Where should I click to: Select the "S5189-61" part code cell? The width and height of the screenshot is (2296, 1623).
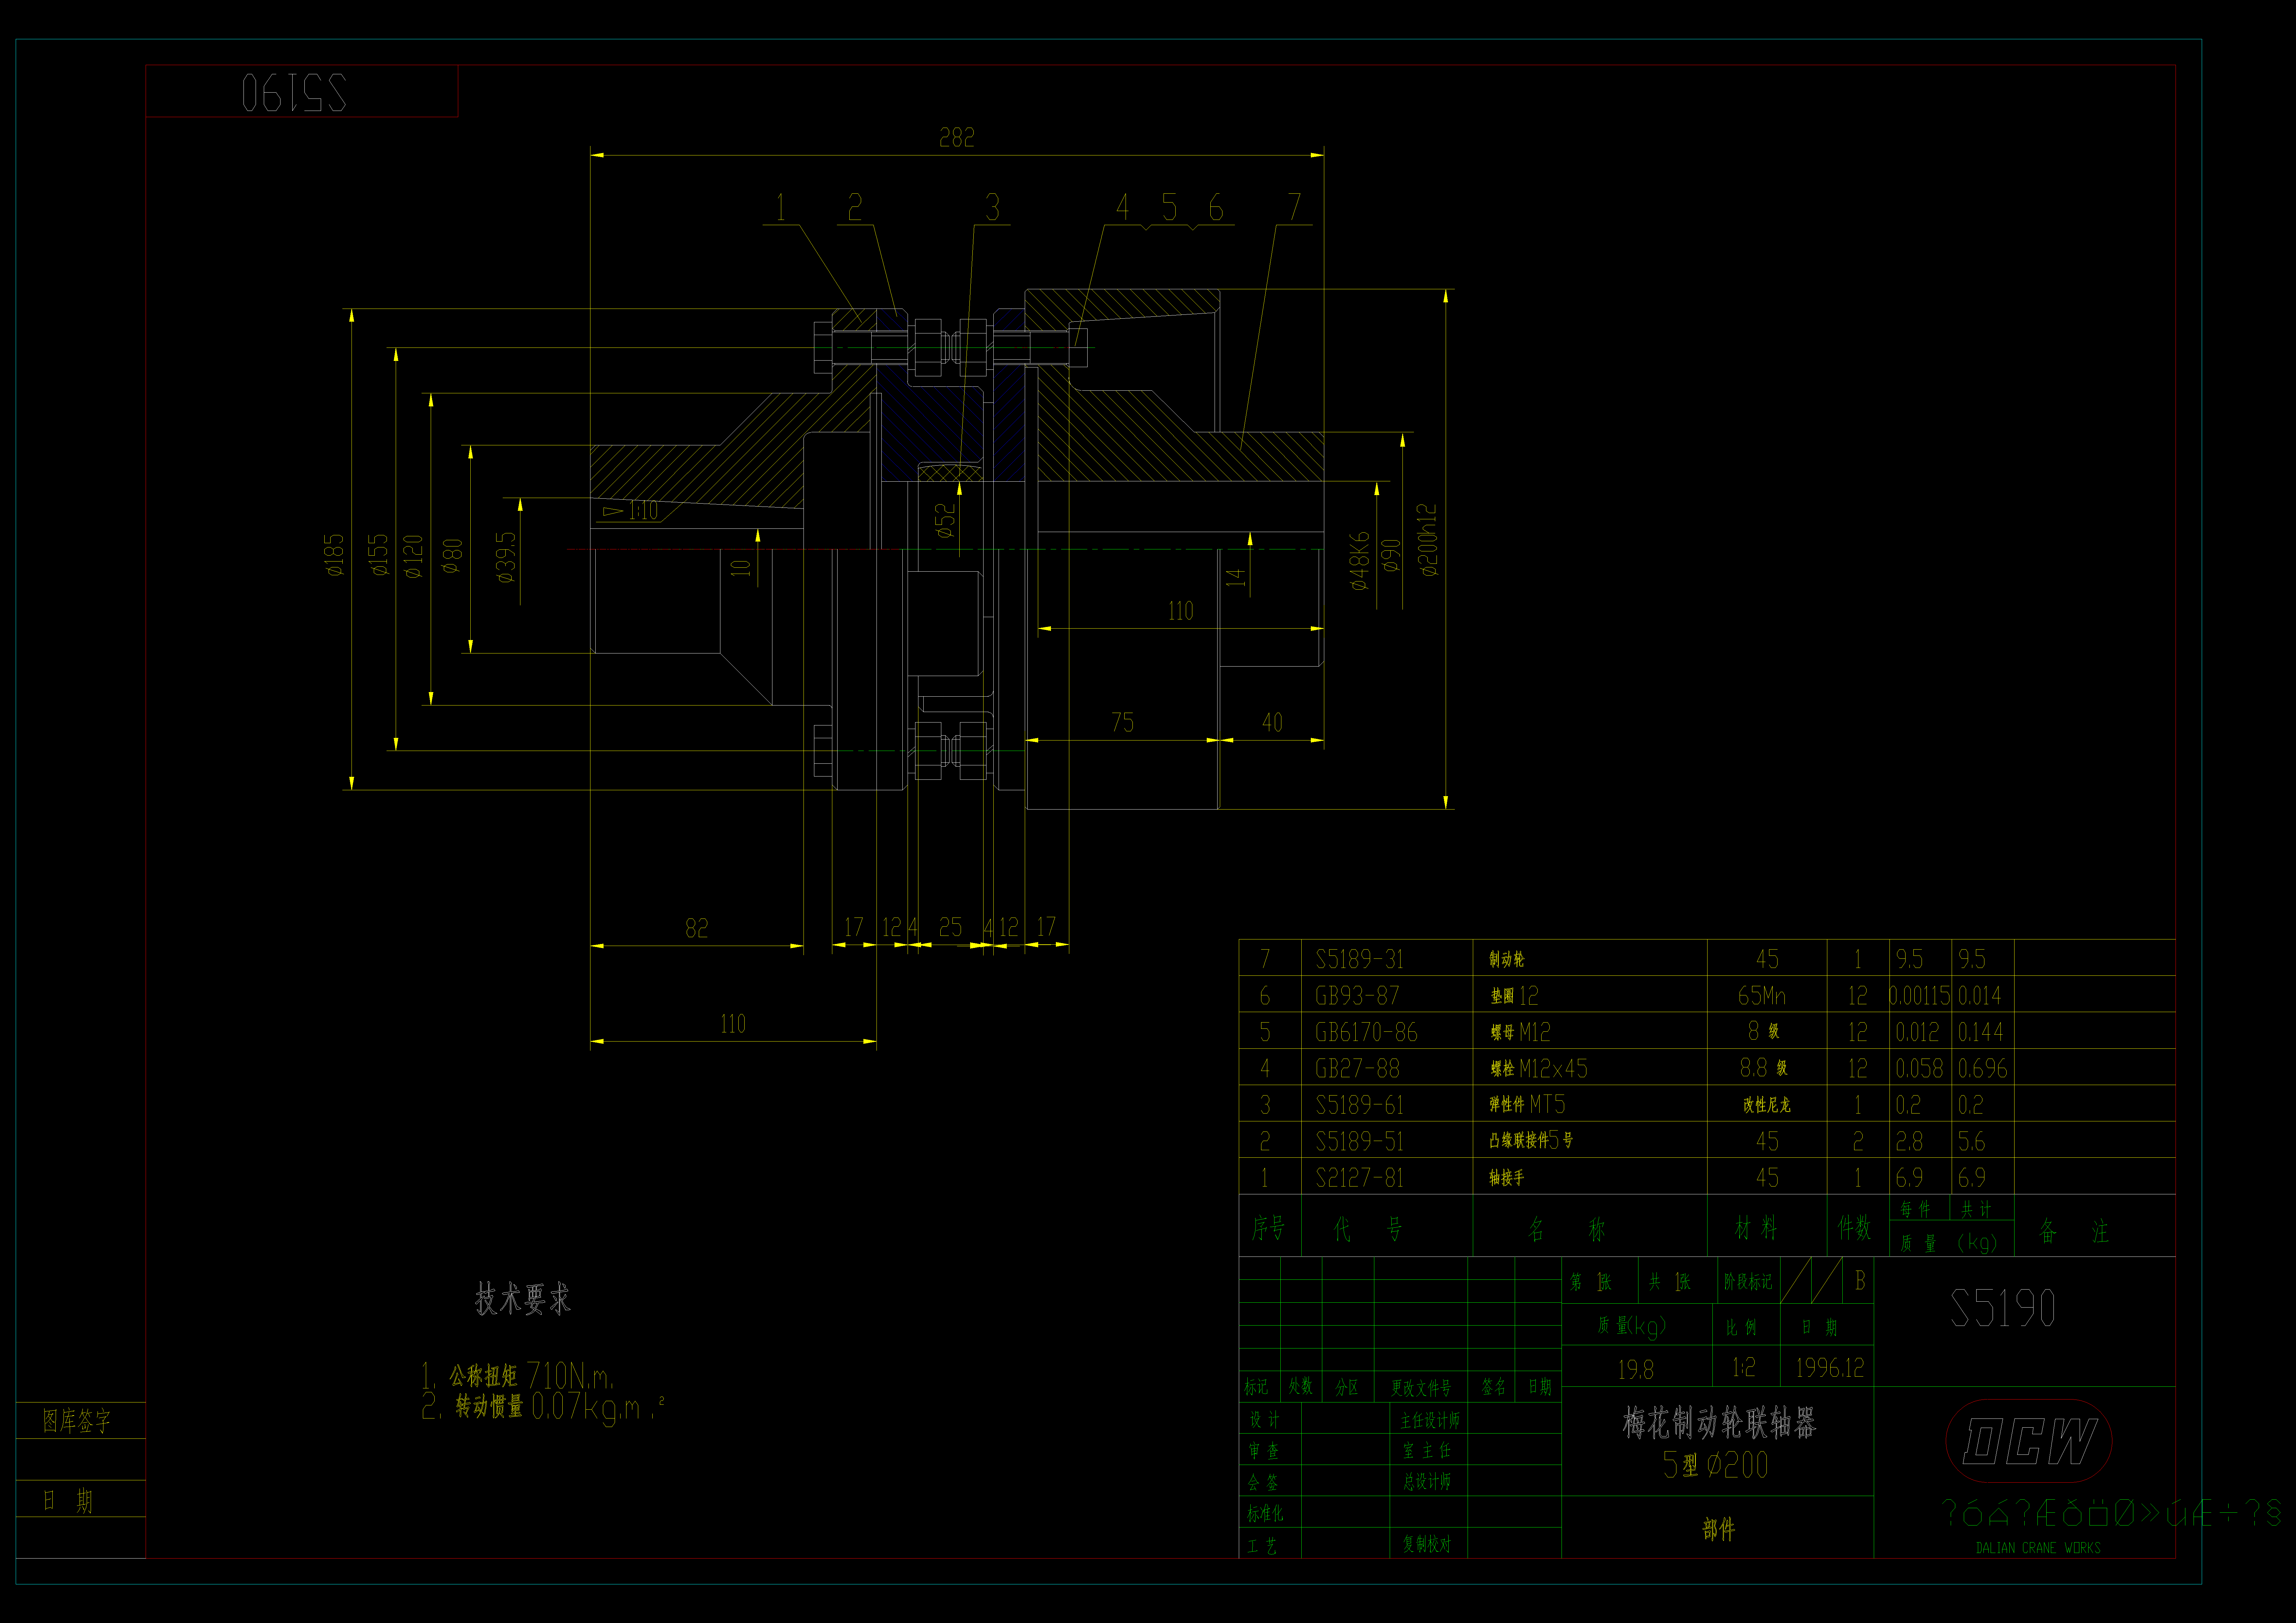(1360, 1105)
